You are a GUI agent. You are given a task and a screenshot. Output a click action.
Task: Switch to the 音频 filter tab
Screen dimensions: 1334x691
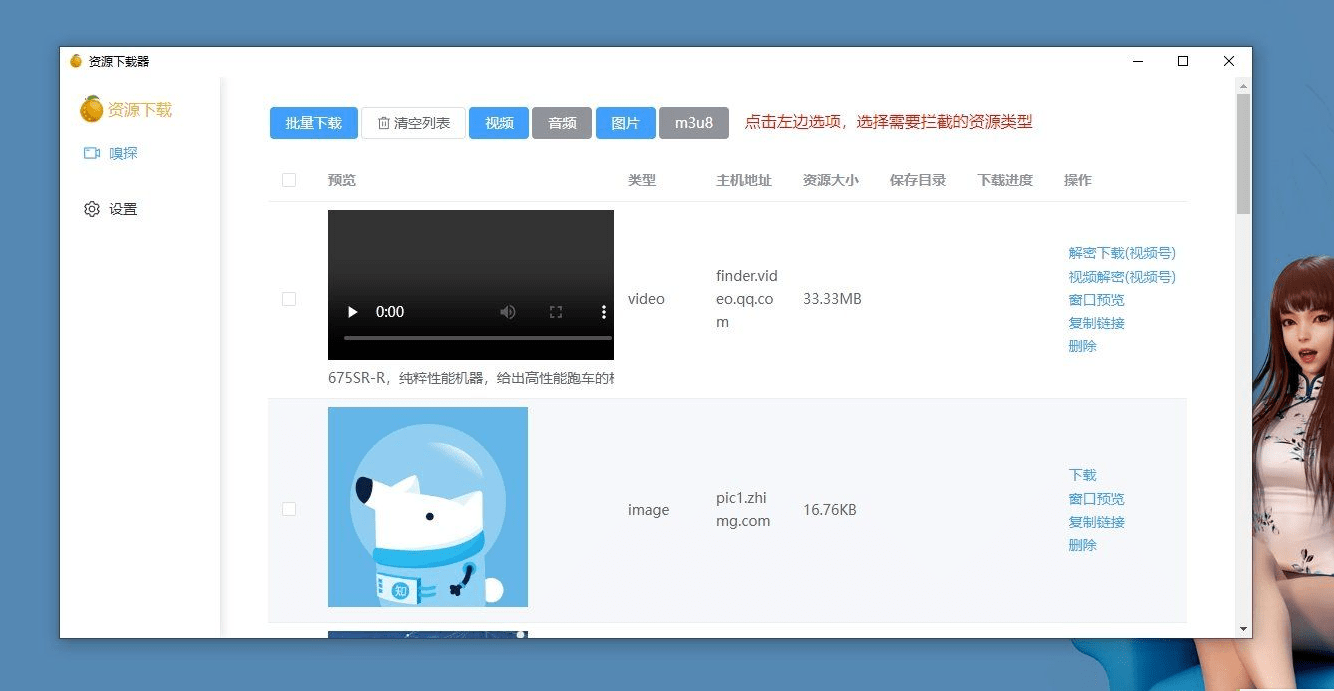561,122
